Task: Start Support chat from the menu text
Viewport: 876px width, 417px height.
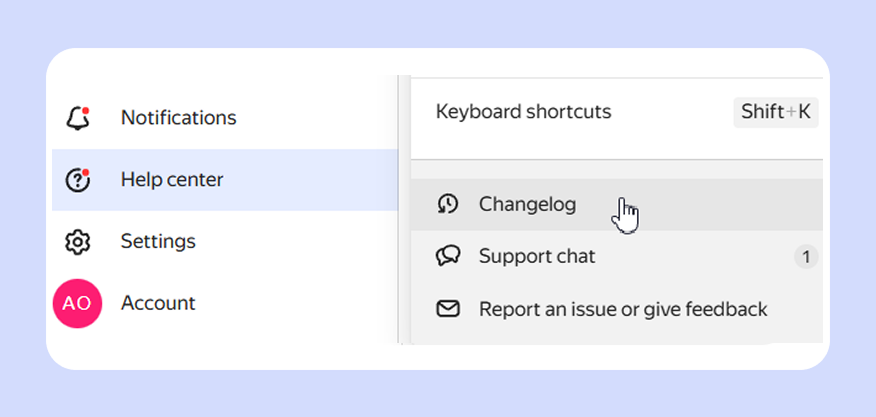Action: (x=537, y=257)
